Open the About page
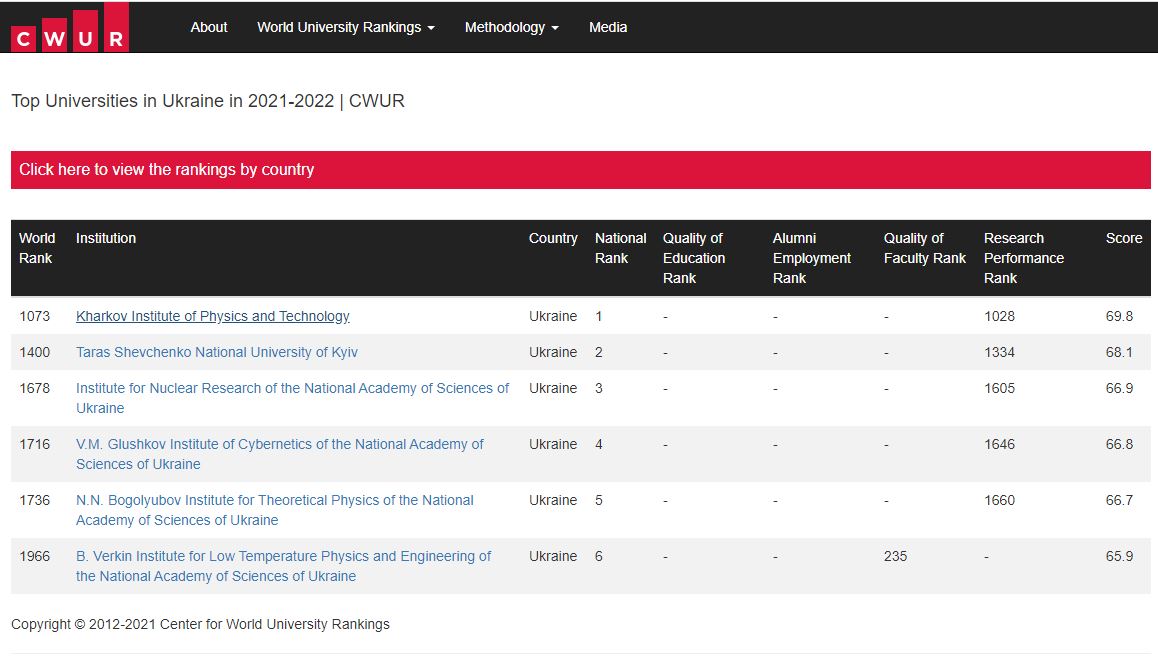Viewport: 1158px width, 666px height. point(209,27)
